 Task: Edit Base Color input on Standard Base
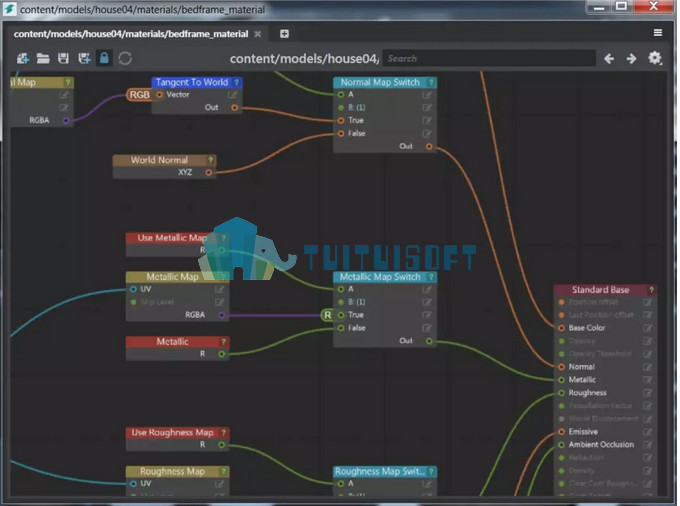tap(647, 328)
